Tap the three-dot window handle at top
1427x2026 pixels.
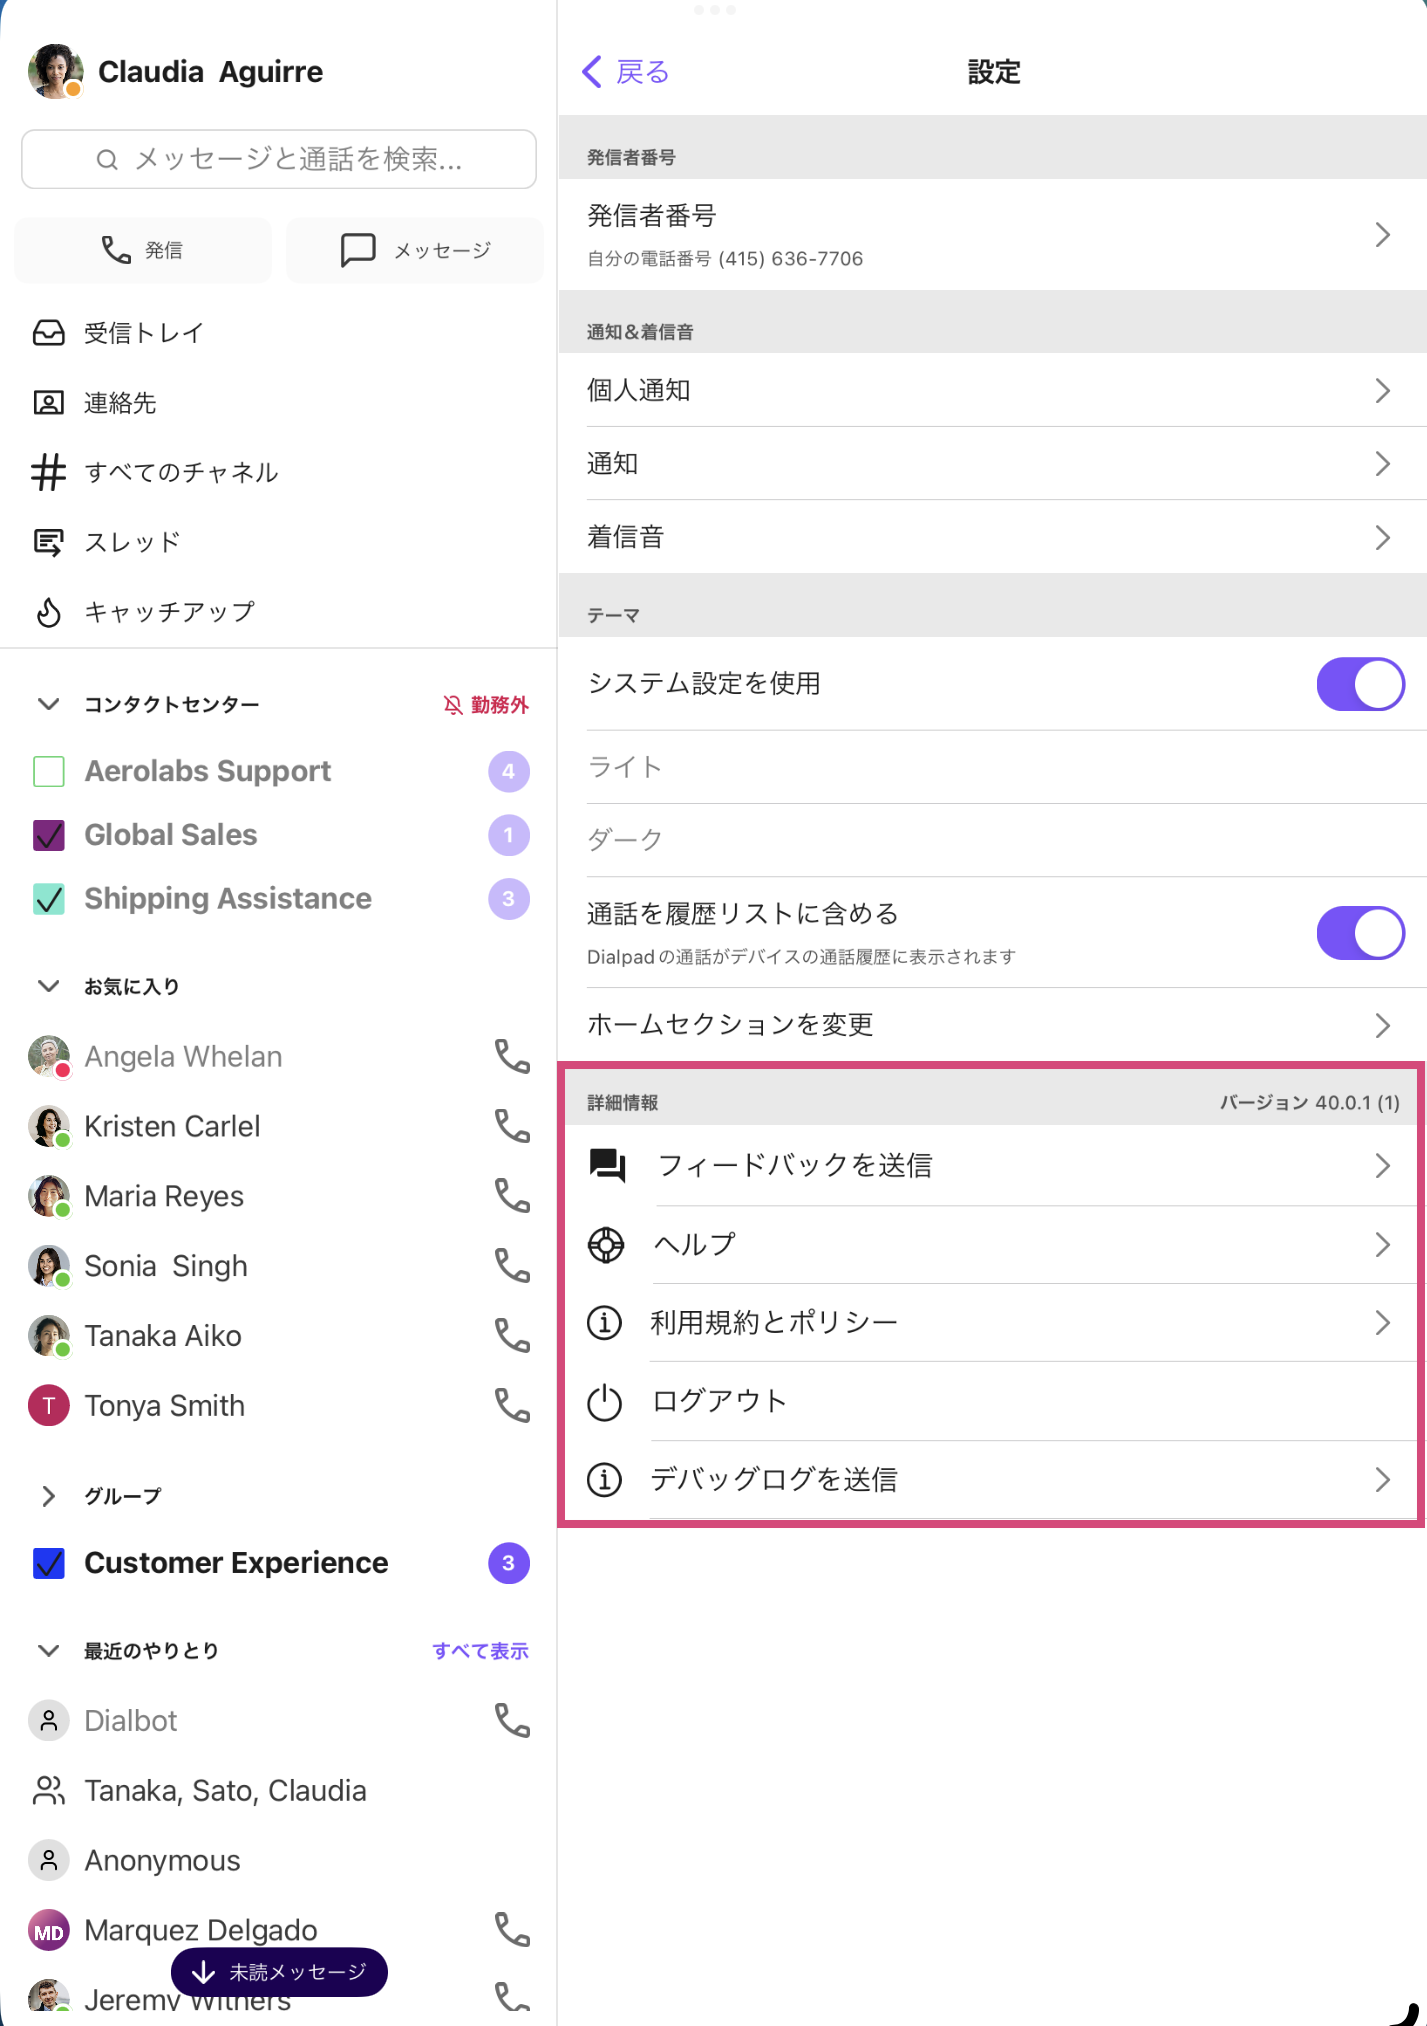tap(715, 10)
